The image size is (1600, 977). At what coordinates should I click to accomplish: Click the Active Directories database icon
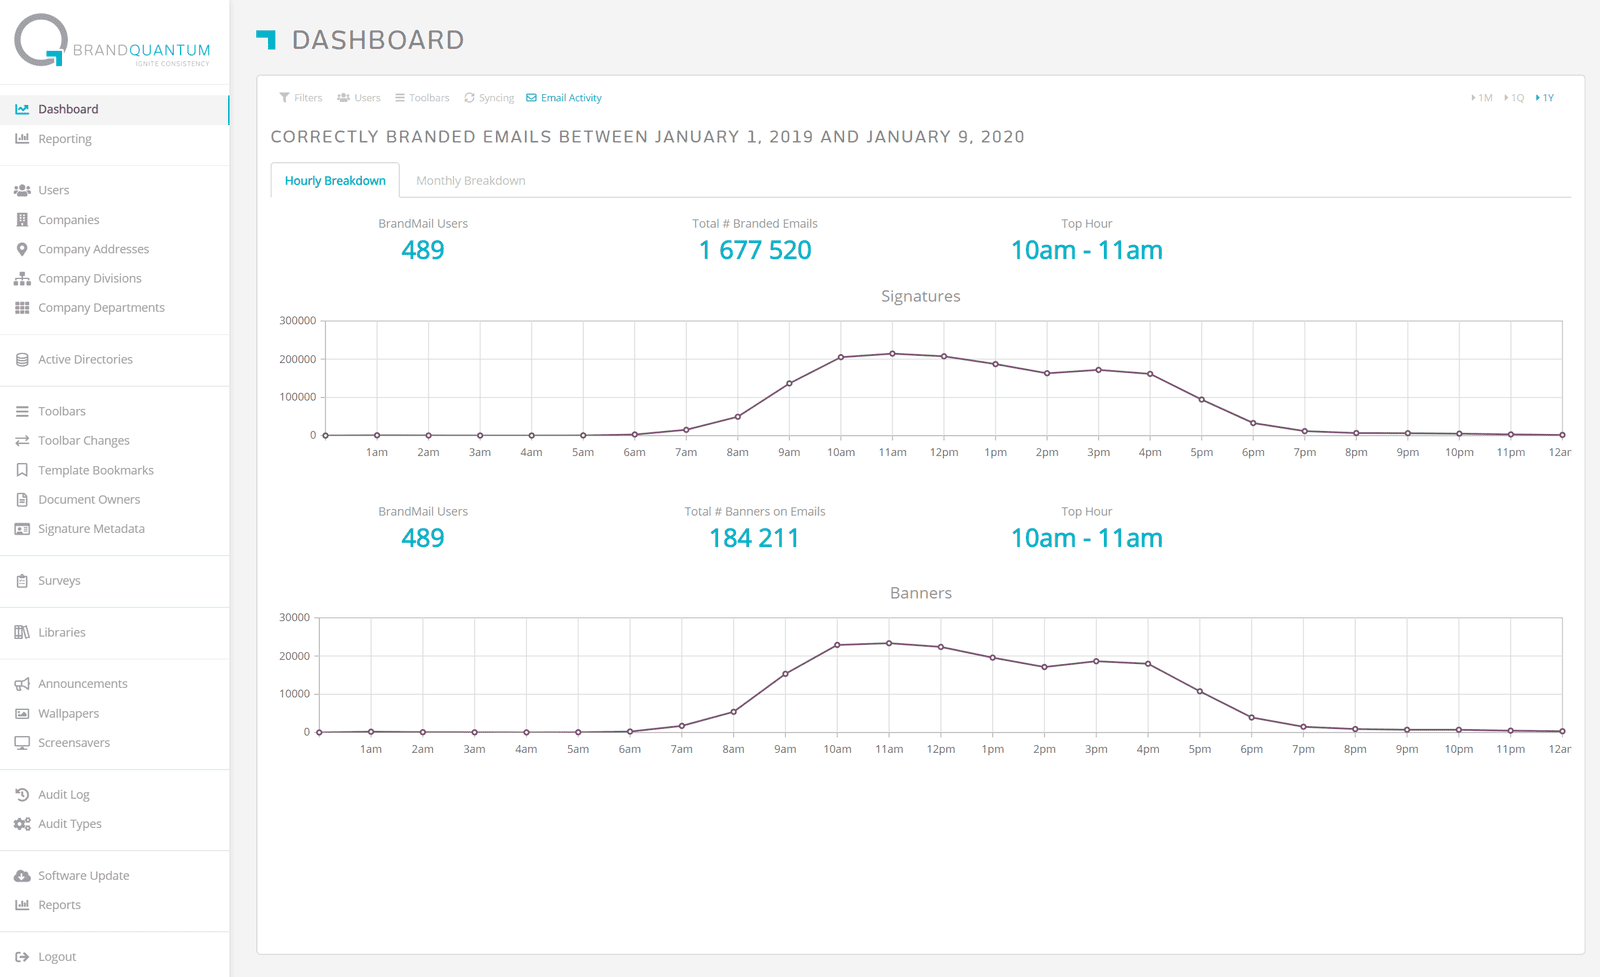pos(22,360)
